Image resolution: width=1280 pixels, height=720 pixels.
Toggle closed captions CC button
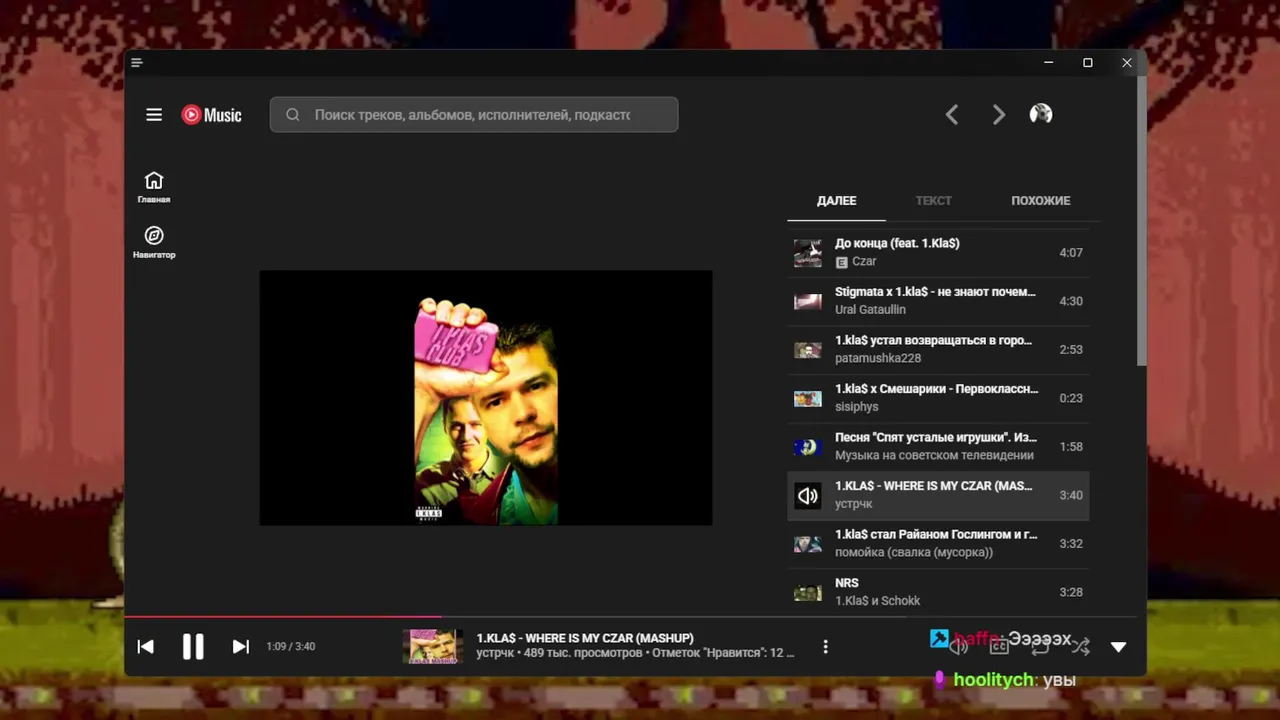[x=999, y=647]
